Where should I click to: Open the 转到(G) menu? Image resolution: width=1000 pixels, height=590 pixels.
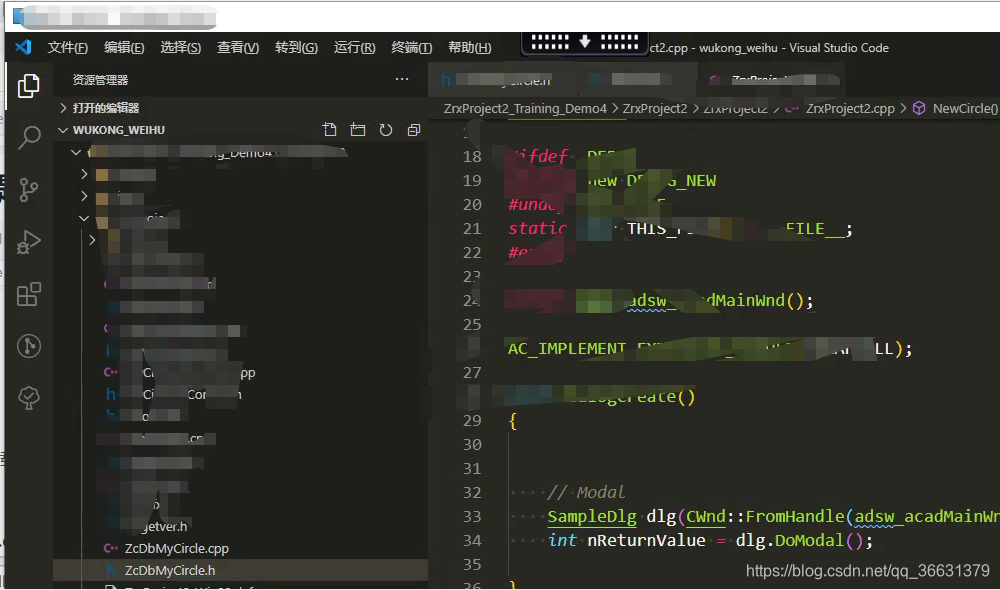[296, 48]
